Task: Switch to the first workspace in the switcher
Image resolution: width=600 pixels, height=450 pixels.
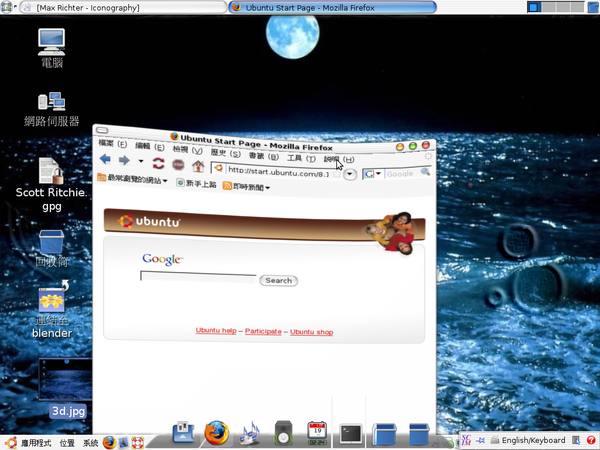Action: click(x=534, y=7)
